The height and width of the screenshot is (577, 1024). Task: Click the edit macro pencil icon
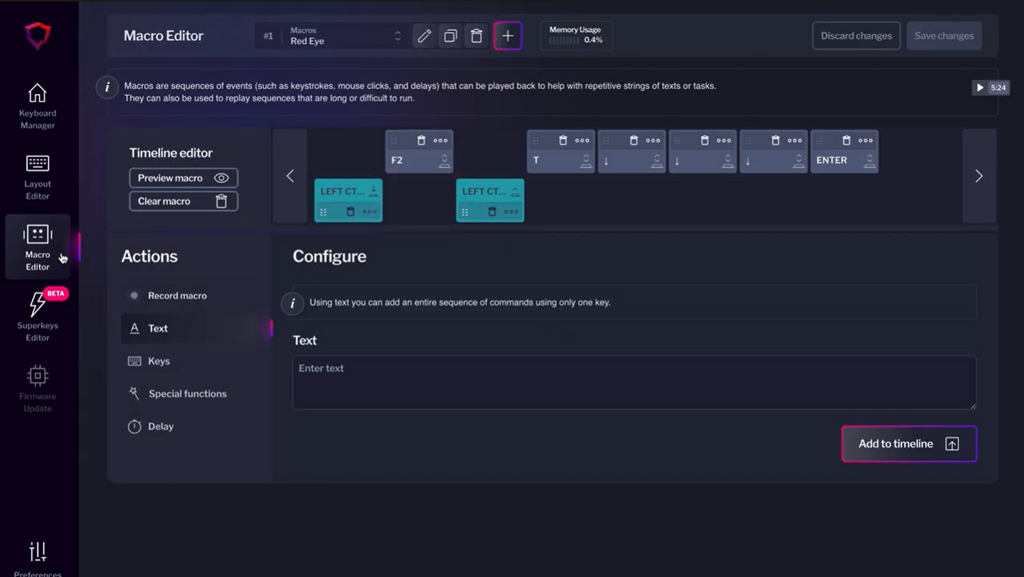pos(424,36)
